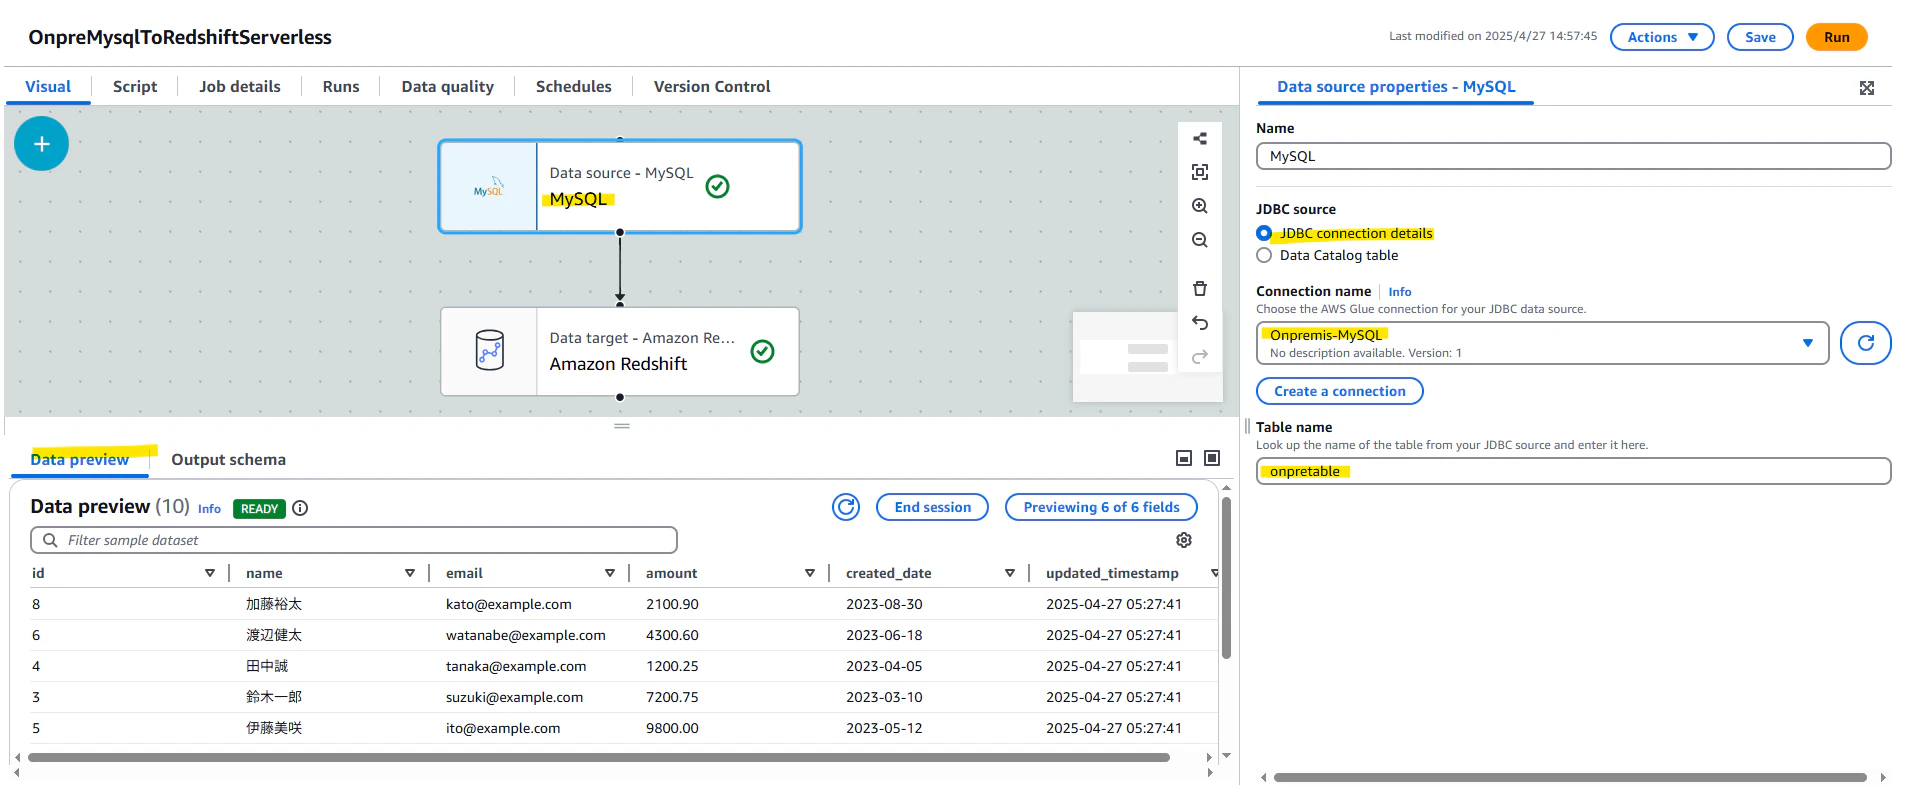
Task: Go to the Runs tab
Action: 341,87
